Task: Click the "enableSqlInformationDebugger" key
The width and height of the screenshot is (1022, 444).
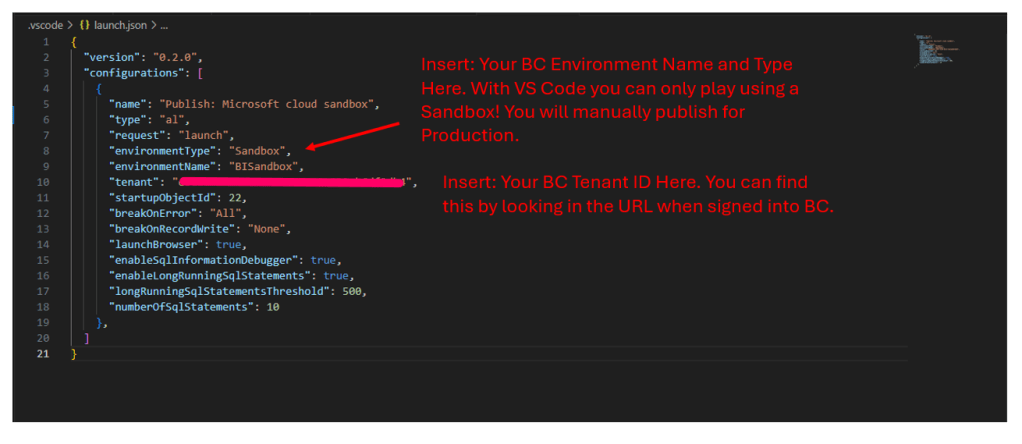Action: [x=203, y=261]
